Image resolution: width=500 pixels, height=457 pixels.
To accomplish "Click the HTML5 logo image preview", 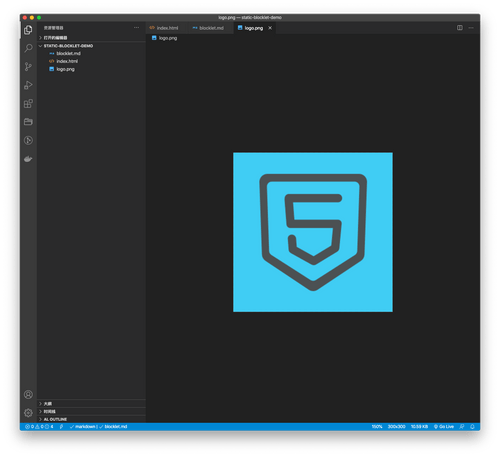I will (313, 232).
